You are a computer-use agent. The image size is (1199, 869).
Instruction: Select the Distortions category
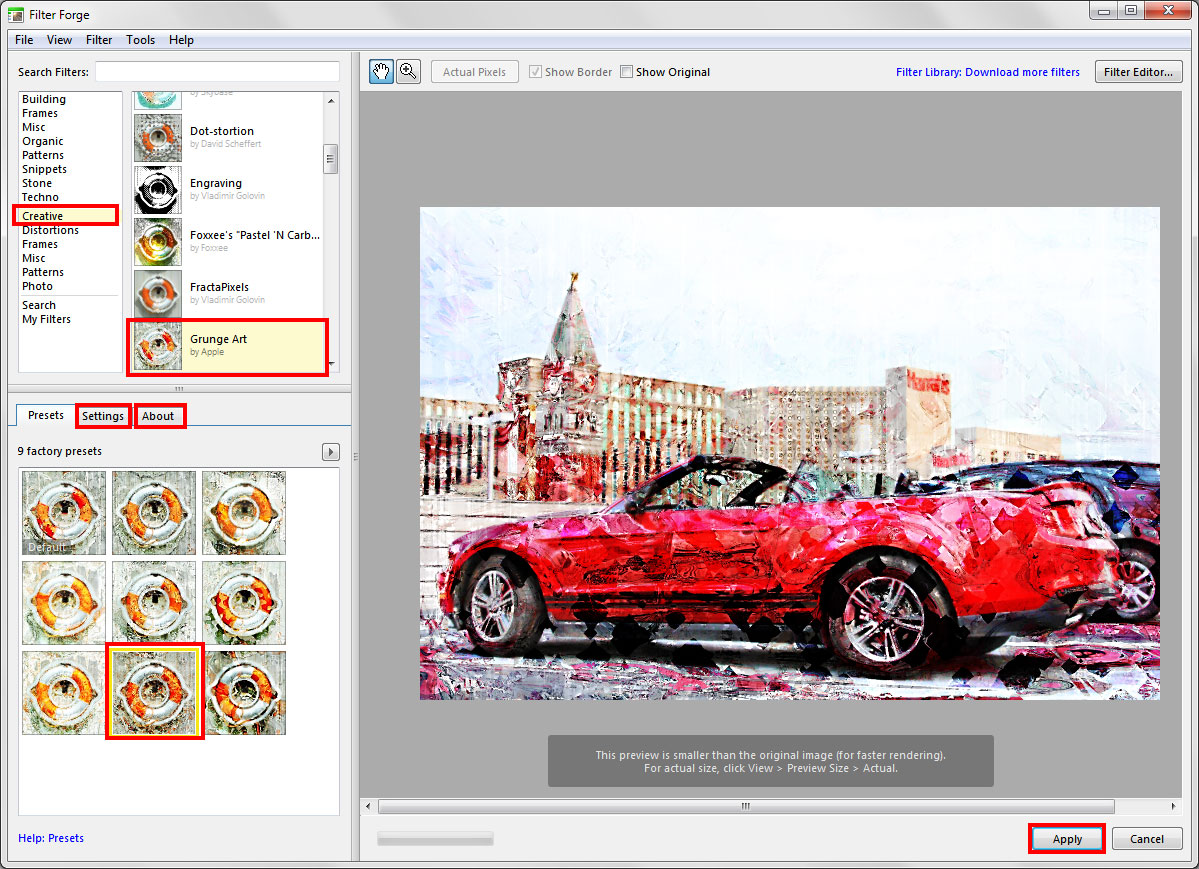pos(50,230)
